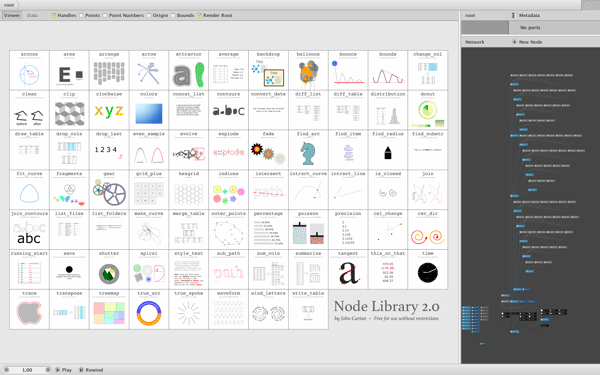
Task: Click the fade node thumbnail
Action: coord(268,150)
